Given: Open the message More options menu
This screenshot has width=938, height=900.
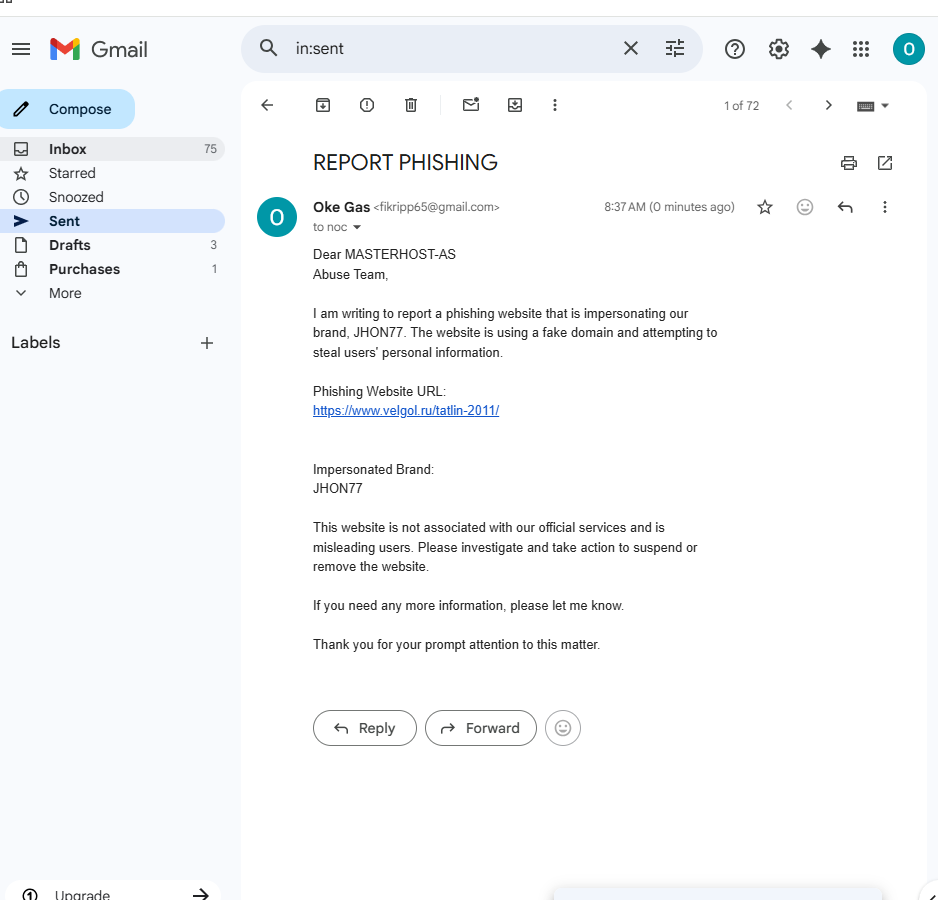Looking at the screenshot, I should coord(885,207).
